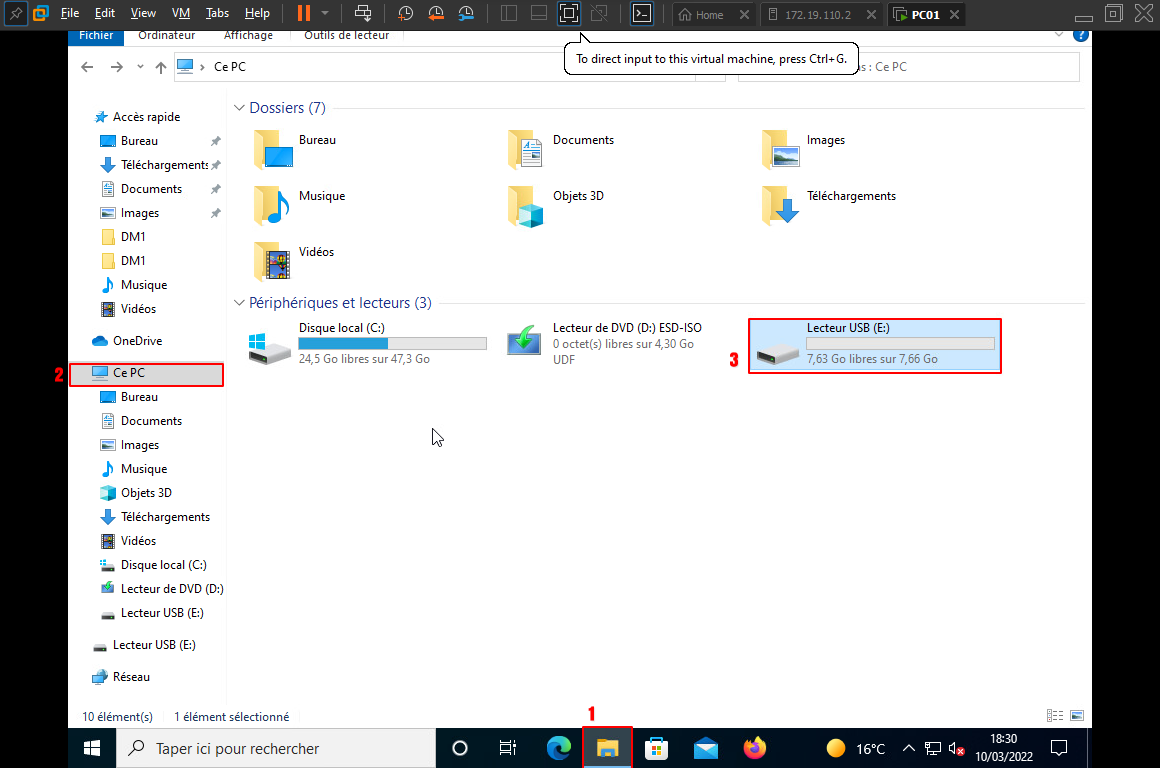Open the Mail app in the taskbar
Image resolution: width=1160 pixels, height=768 pixels.
705,748
